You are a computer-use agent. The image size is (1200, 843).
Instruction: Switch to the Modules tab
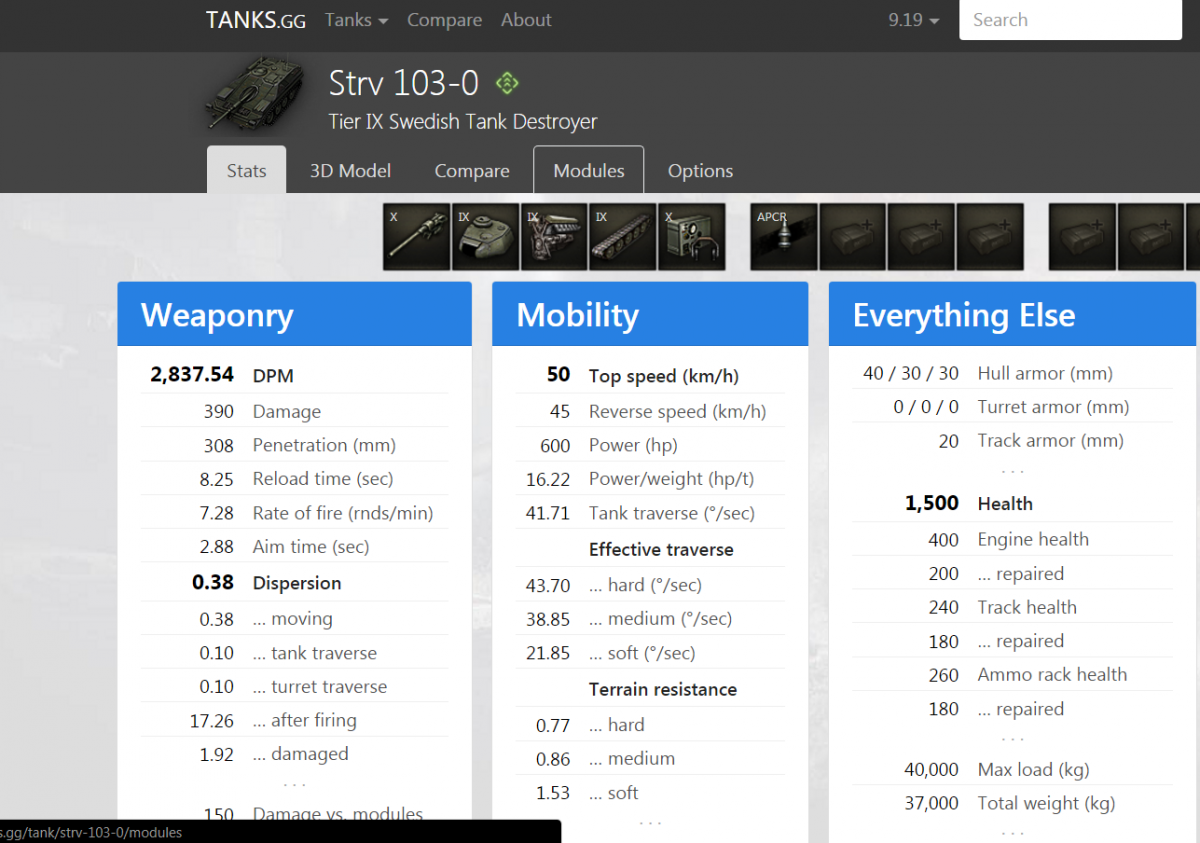click(589, 170)
